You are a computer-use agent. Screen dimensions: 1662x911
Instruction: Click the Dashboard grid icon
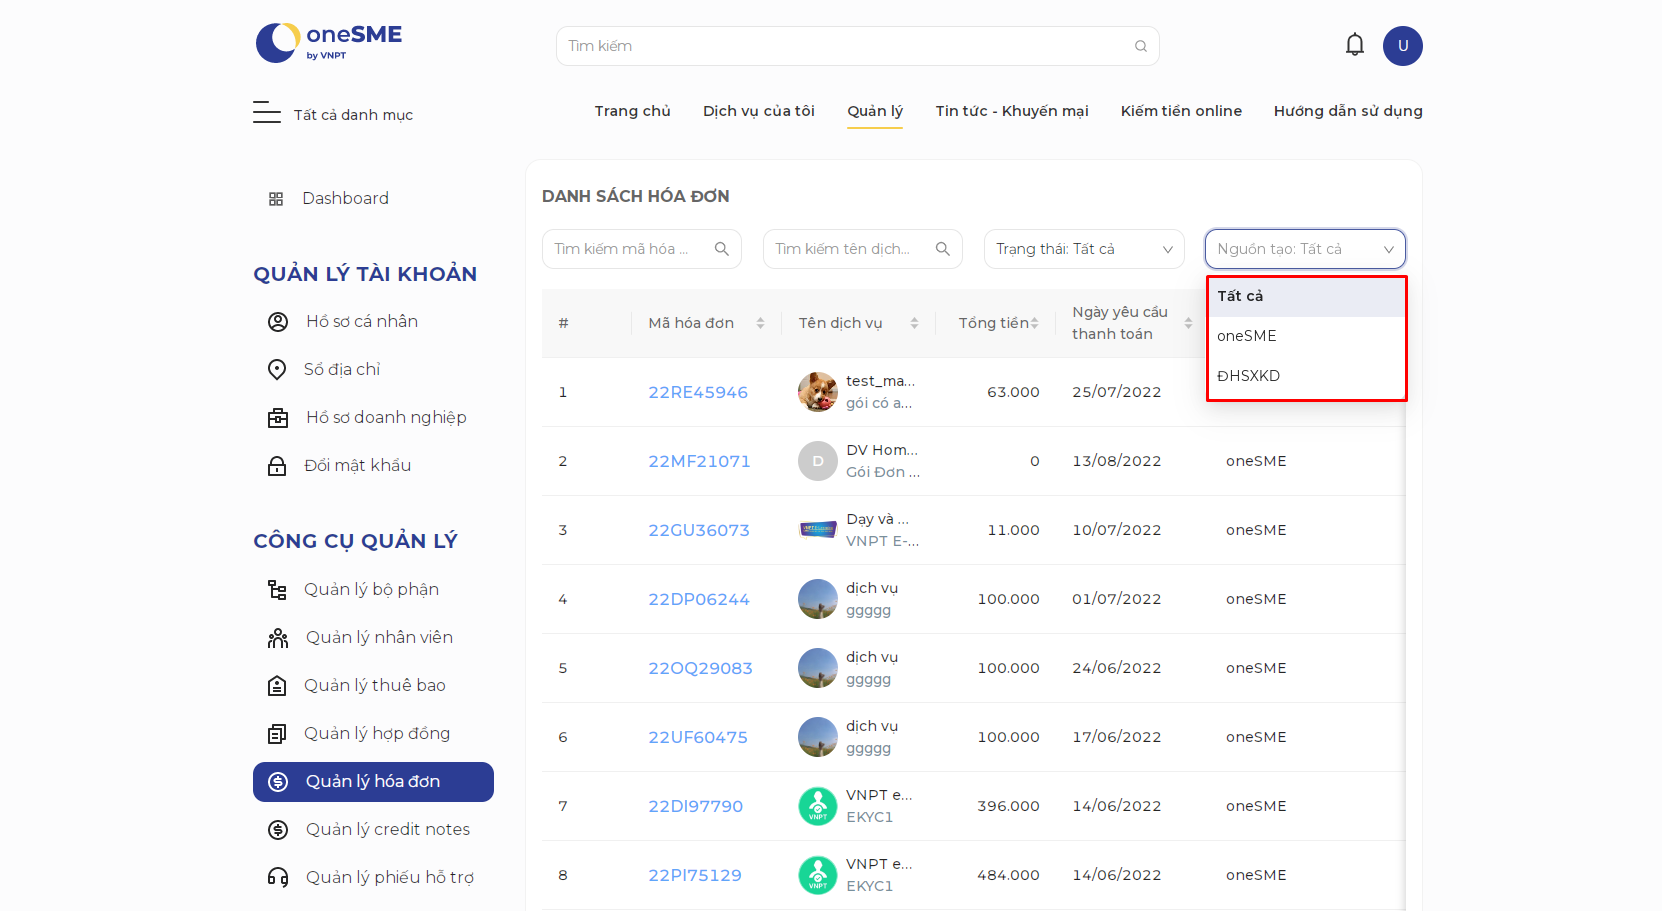[x=276, y=199]
